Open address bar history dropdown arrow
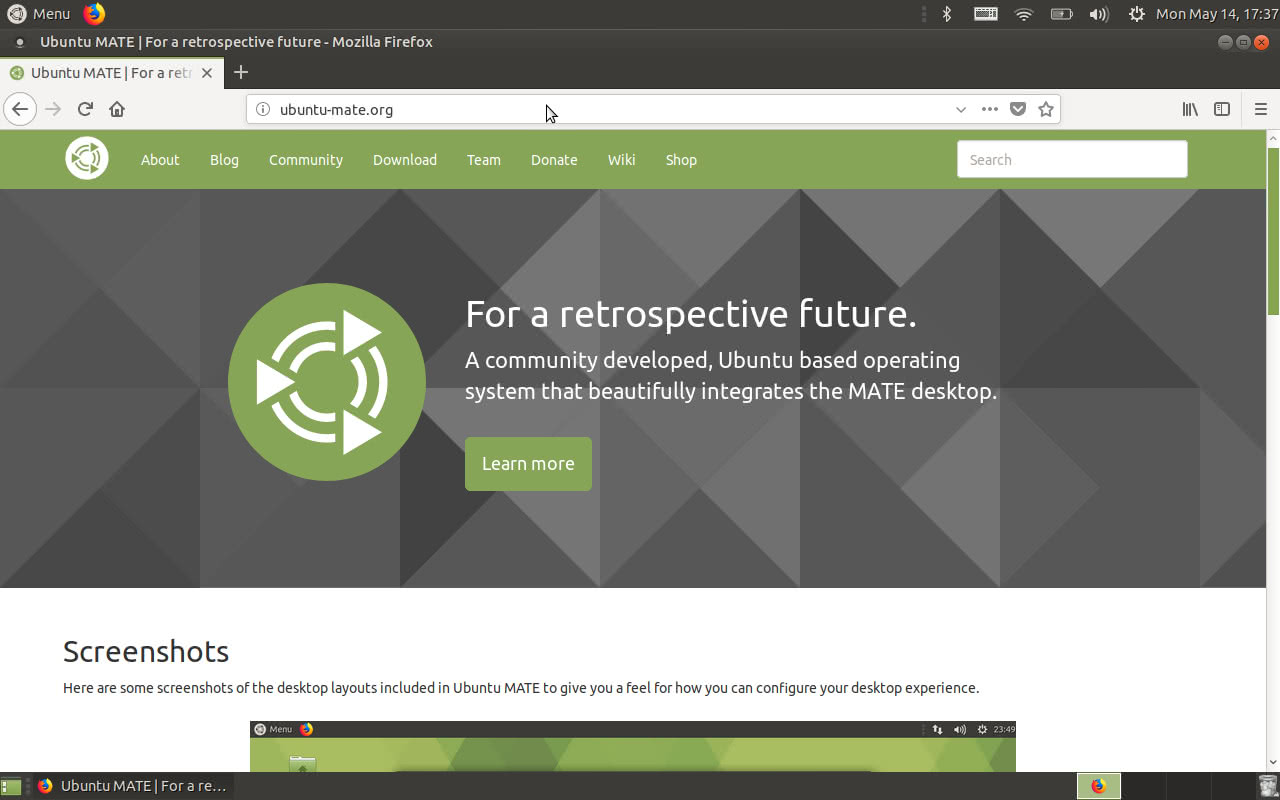1280x800 pixels. [961, 109]
